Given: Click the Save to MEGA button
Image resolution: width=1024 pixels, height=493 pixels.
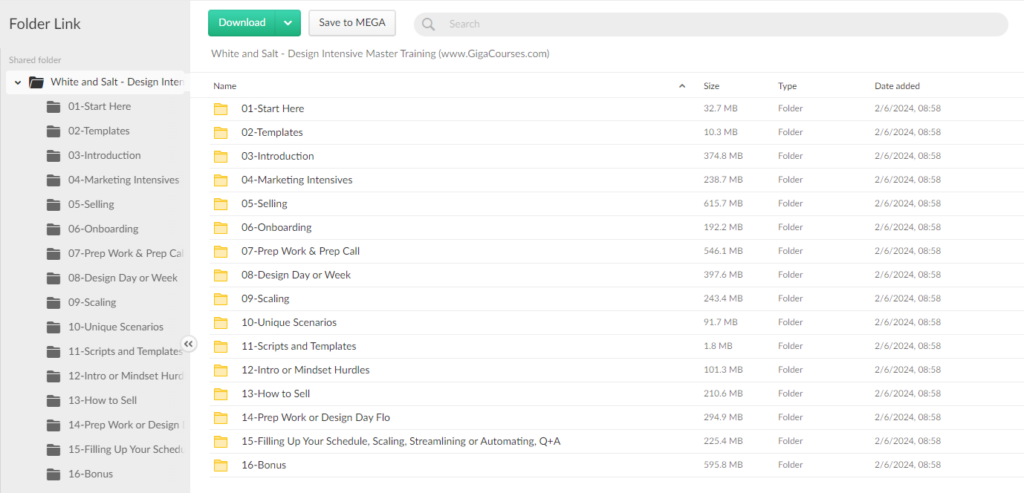Looking at the screenshot, I should [x=352, y=23].
